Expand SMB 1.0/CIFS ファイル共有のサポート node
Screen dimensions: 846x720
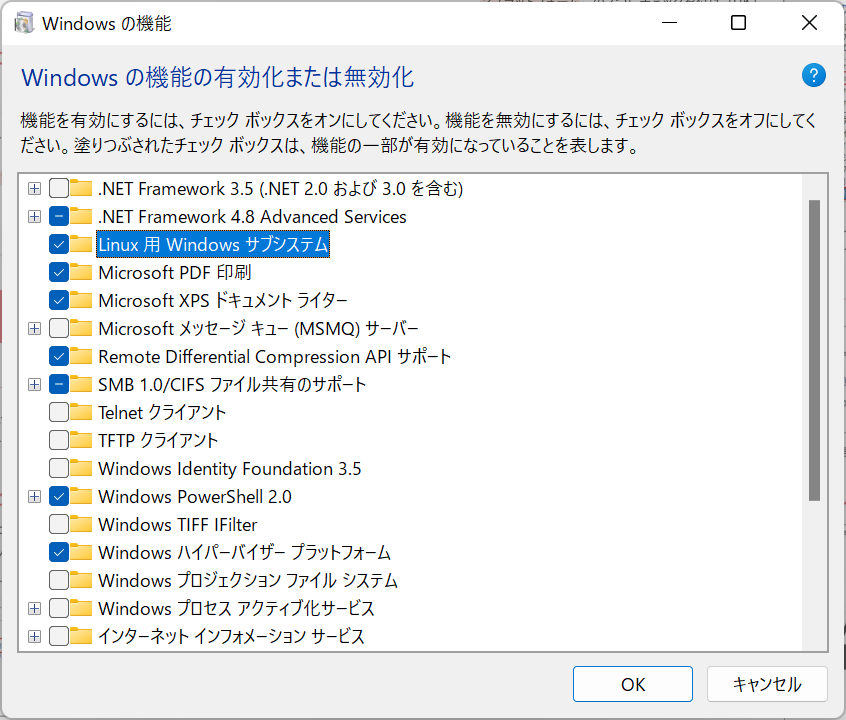point(35,384)
